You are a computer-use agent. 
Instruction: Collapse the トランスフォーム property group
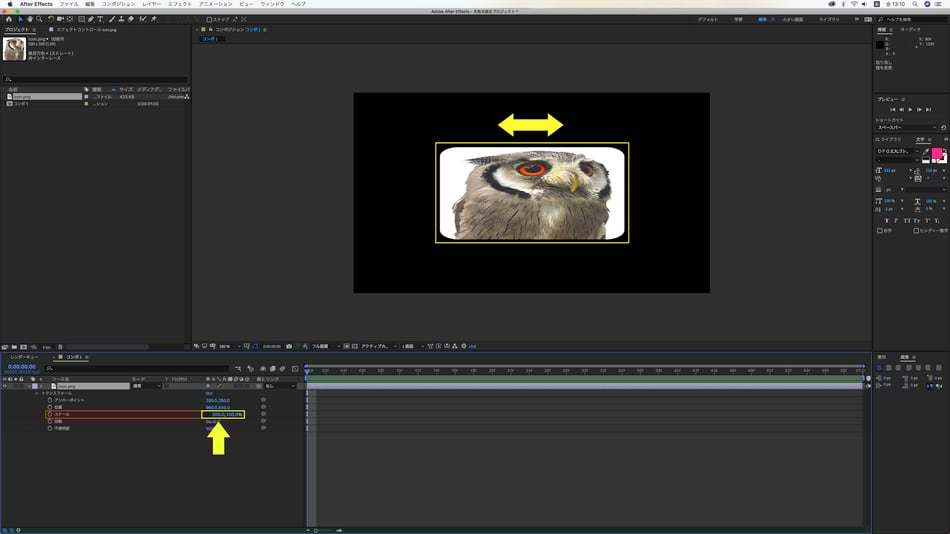[37, 393]
